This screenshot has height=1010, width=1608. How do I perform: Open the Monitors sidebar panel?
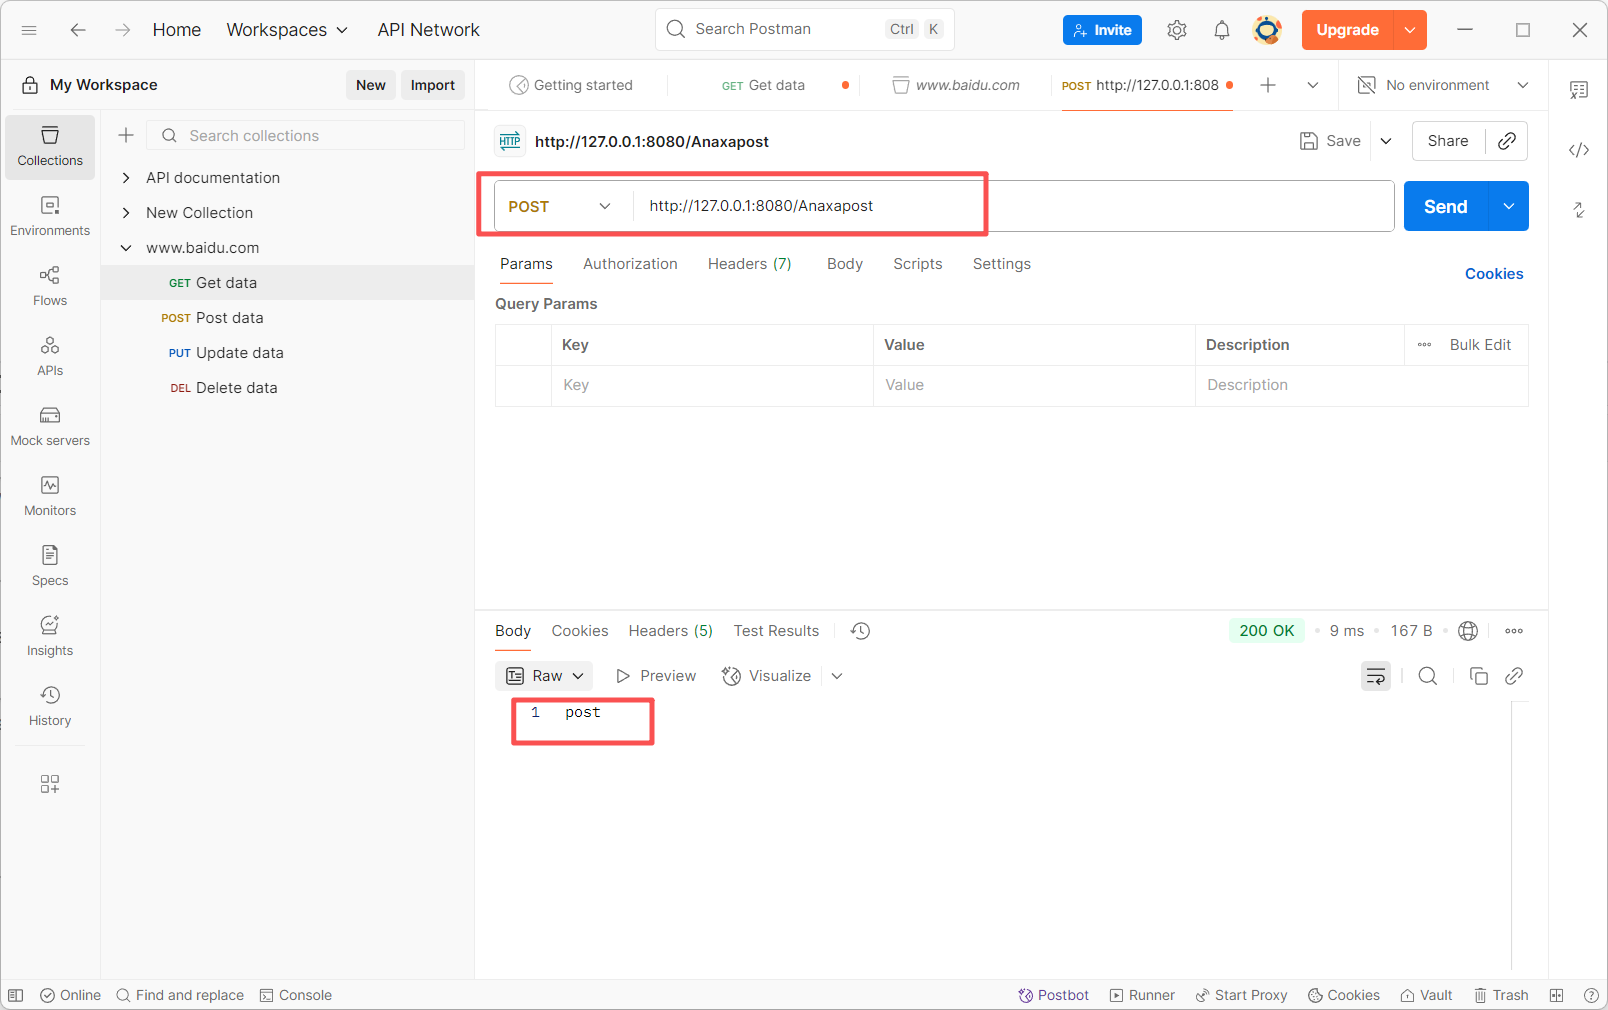tap(50, 497)
